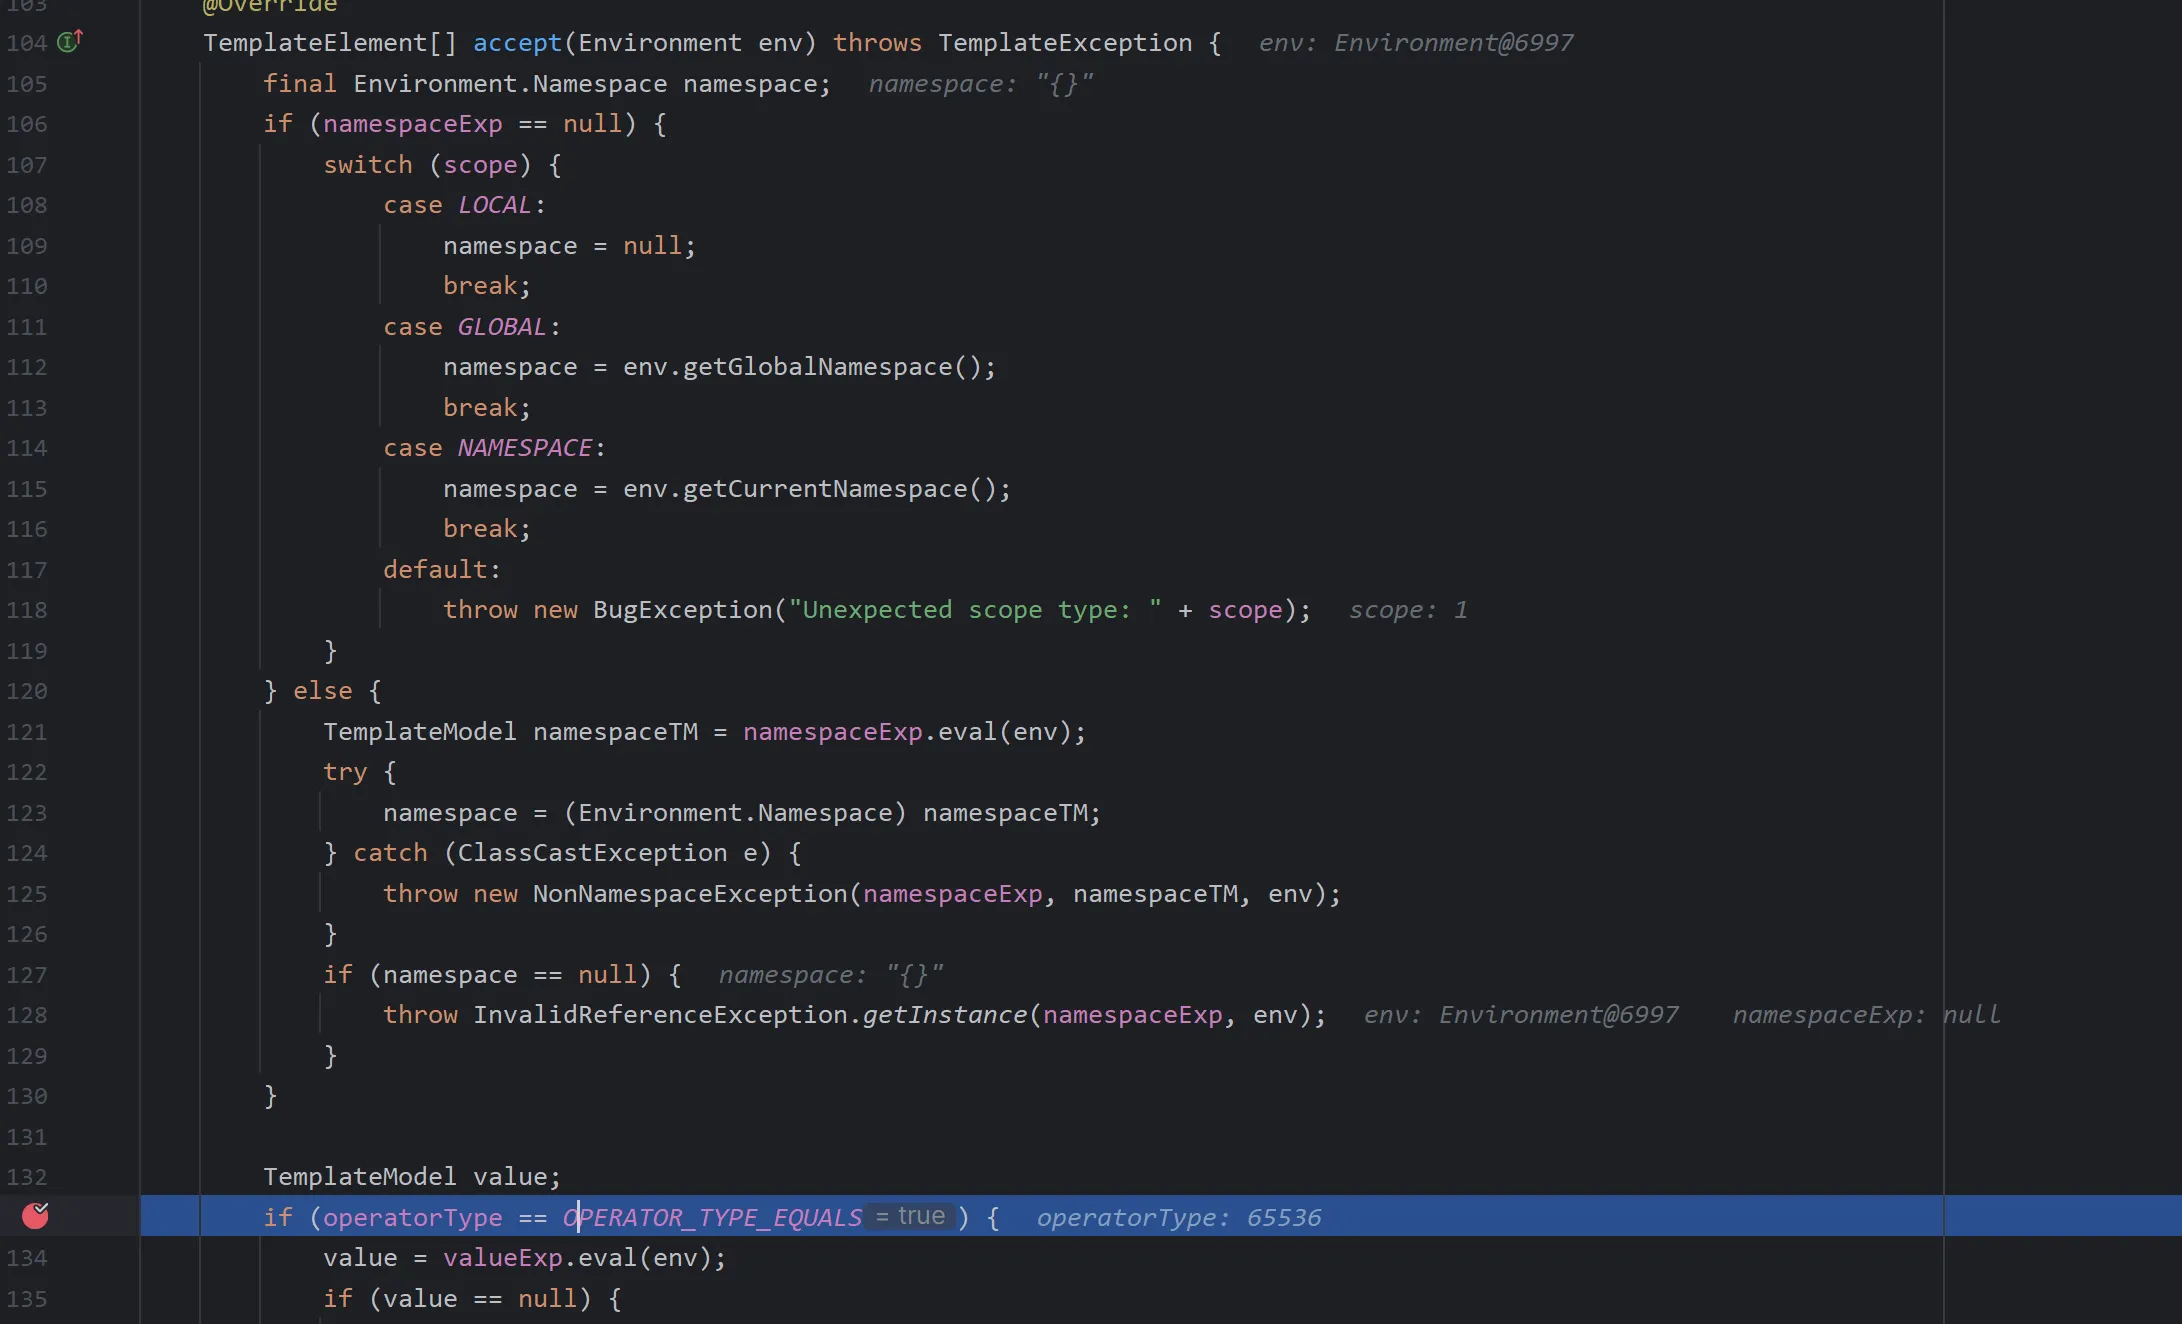Click the valueExp field on line 134

tap(502, 1258)
